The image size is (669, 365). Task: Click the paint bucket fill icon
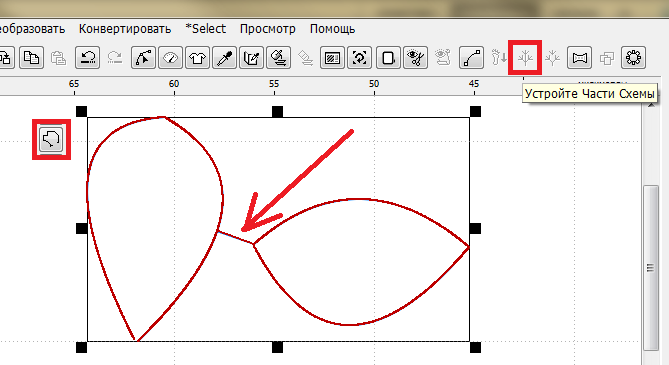click(x=278, y=58)
